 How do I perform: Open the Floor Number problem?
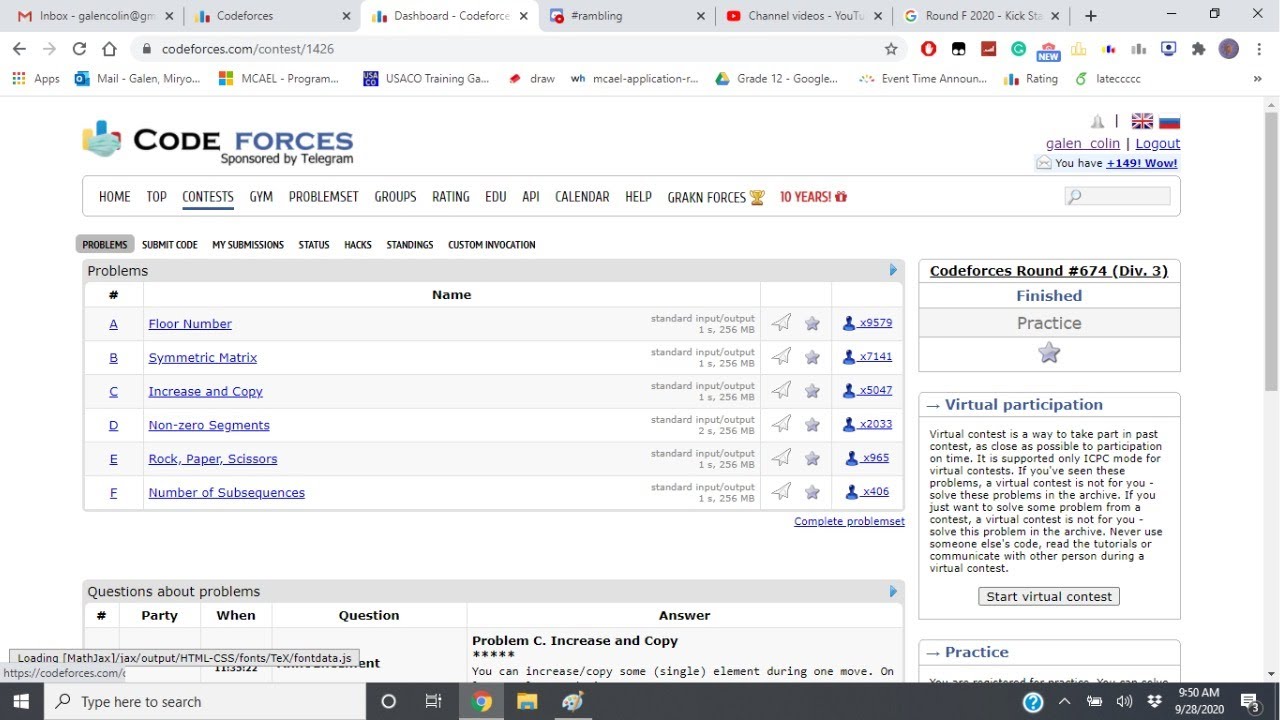coord(190,324)
